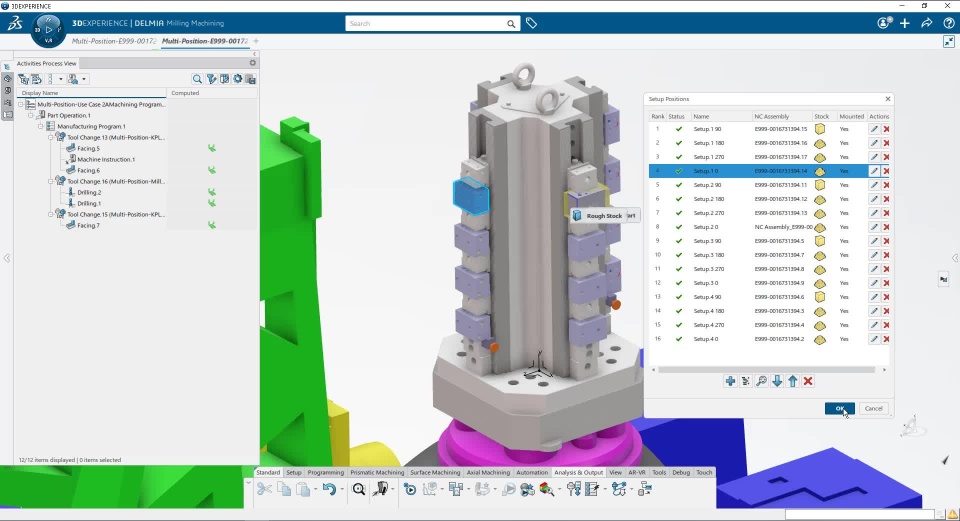This screenshot has height=521, width=960.
Task: Click the OK button in Setup Positions
Action: [839, 408]
